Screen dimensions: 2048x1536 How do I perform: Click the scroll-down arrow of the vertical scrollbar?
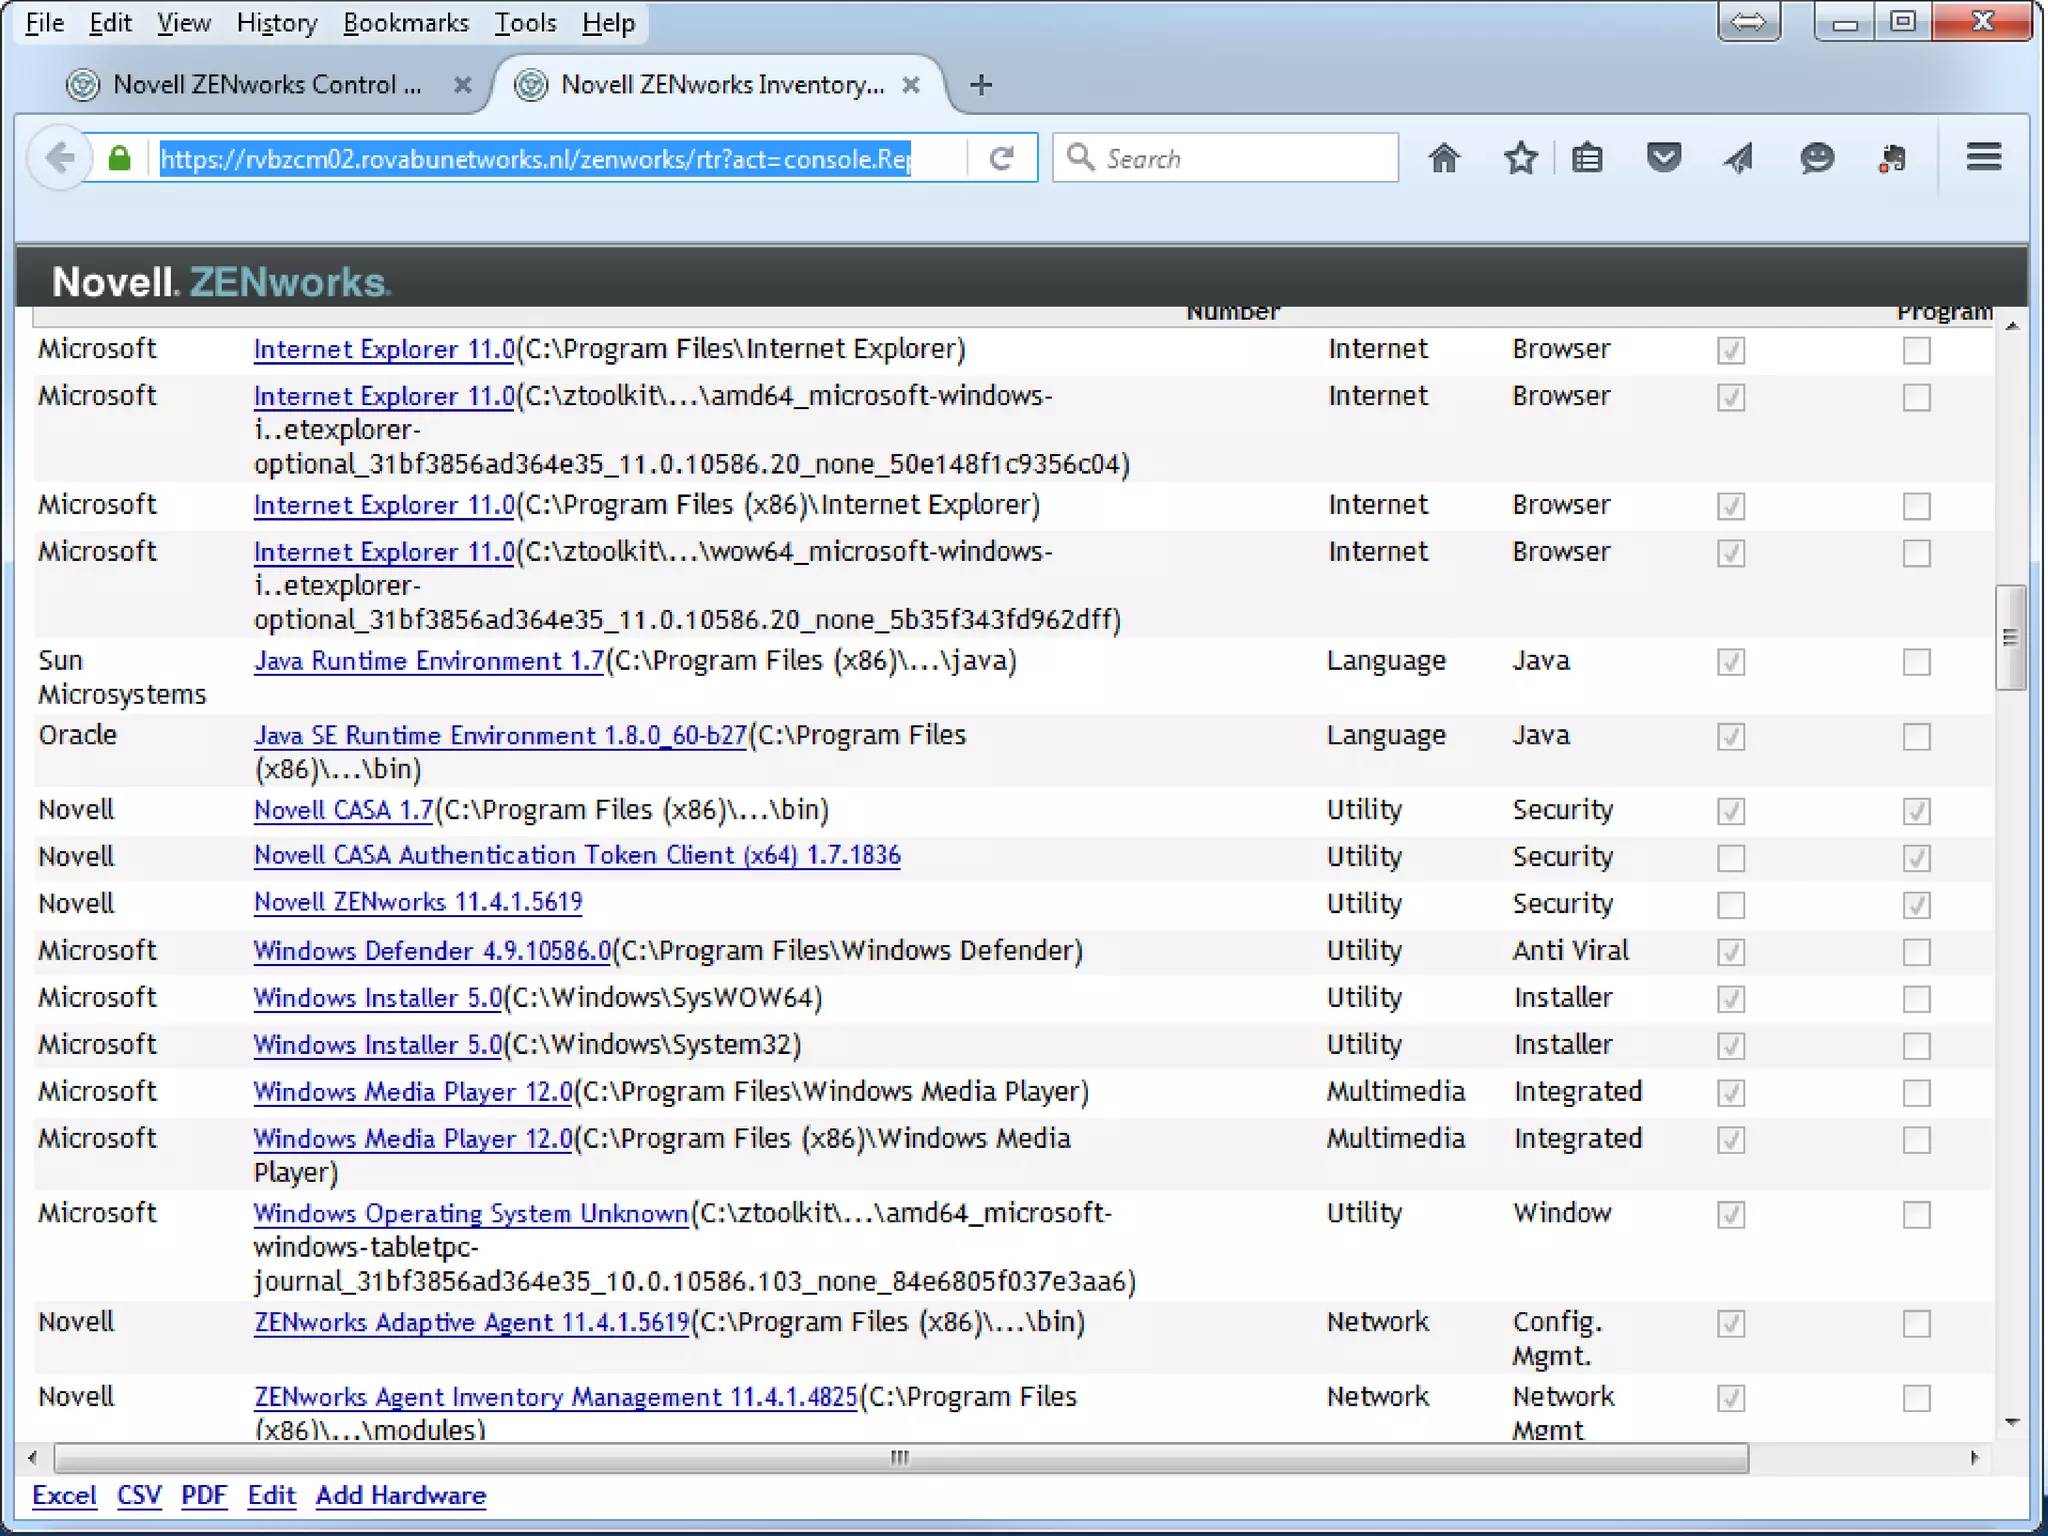[2012, 1422]
